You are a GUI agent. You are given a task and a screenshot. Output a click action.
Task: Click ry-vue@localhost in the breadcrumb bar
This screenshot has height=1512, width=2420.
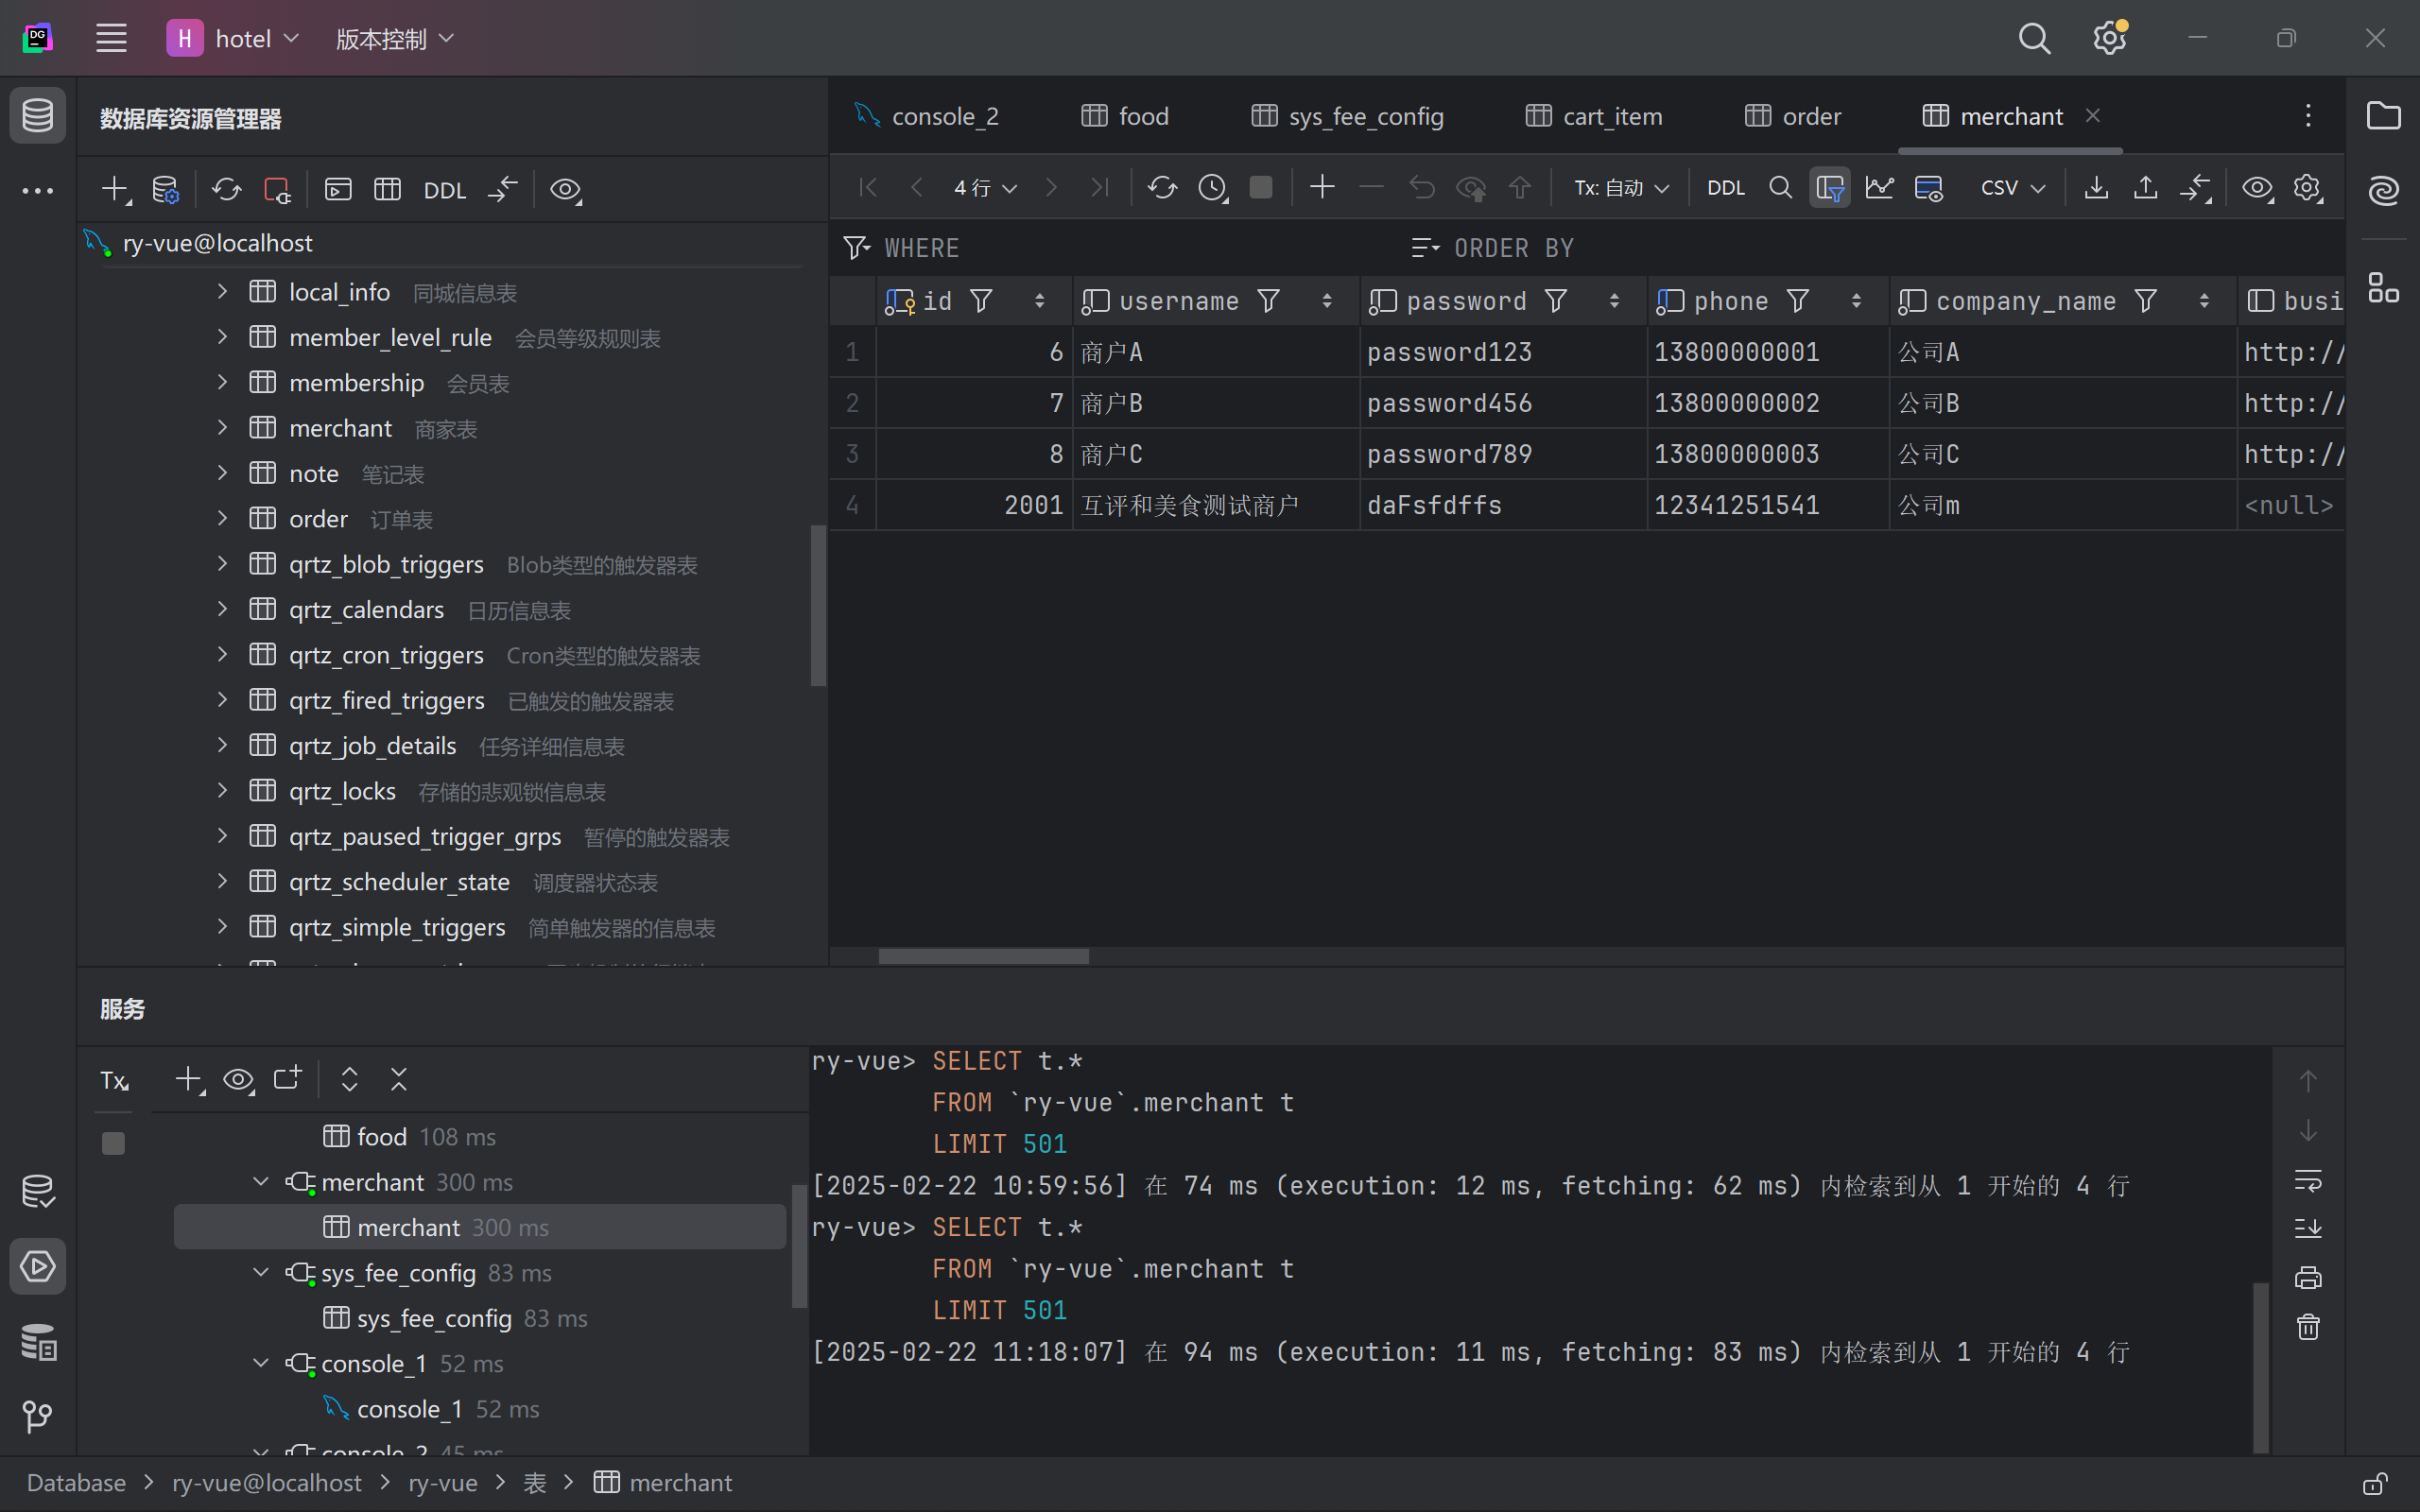(266, 1483)
